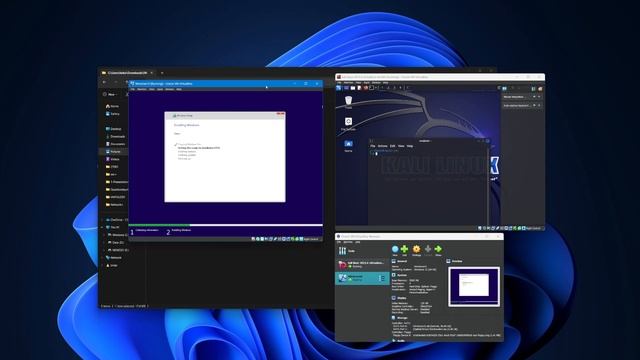
Task: Open File menu in the Kali terminal window
Action: point(372,146)
